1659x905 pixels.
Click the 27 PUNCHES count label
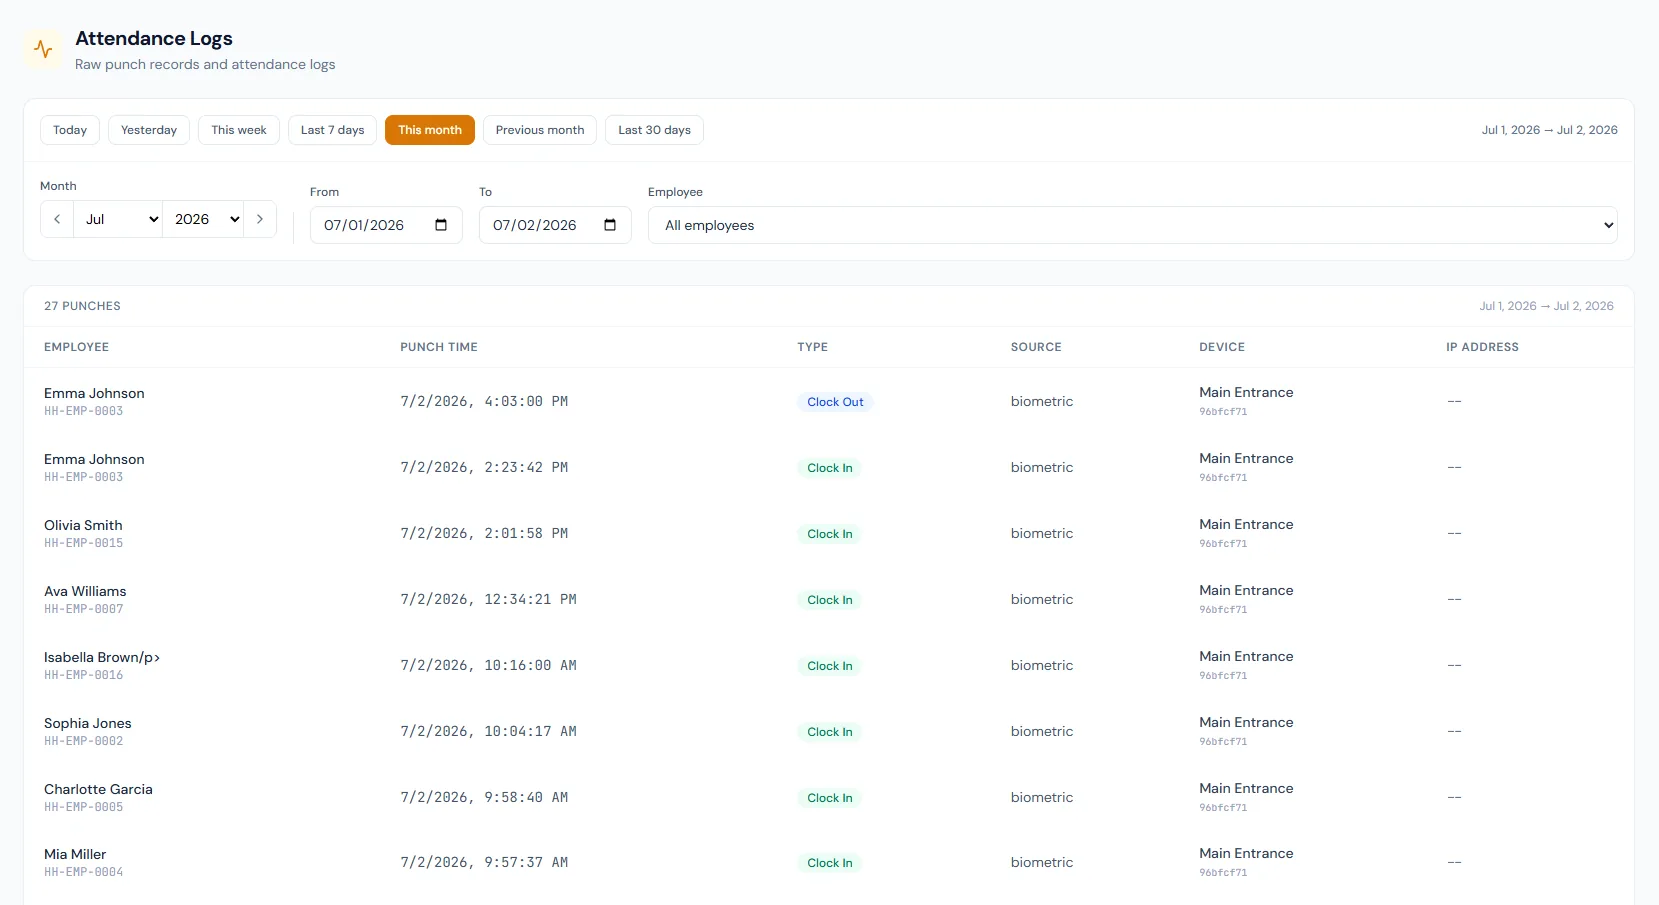tap(82, 306)
